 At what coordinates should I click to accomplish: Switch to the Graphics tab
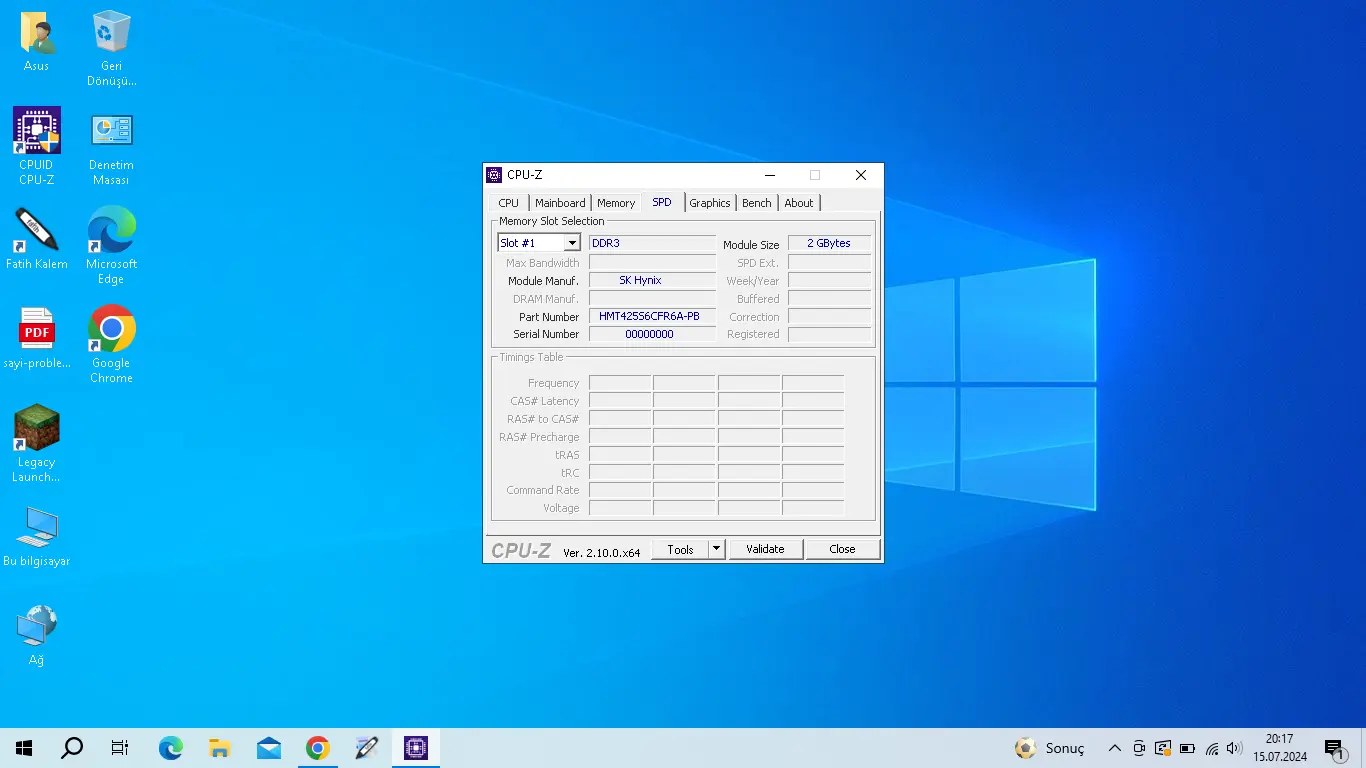click(x=710, y=203)
